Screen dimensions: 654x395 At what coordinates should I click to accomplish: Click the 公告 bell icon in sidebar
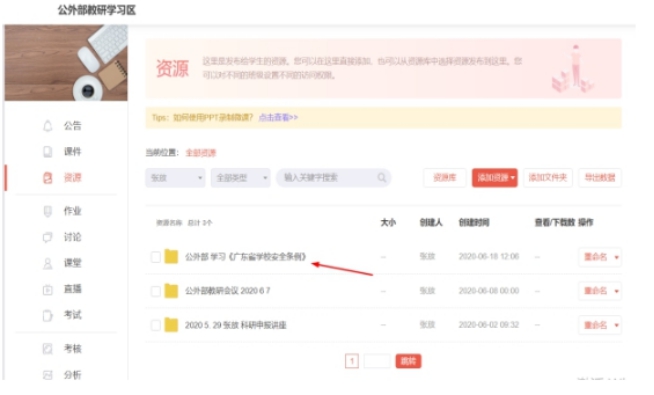coord(48,126)
